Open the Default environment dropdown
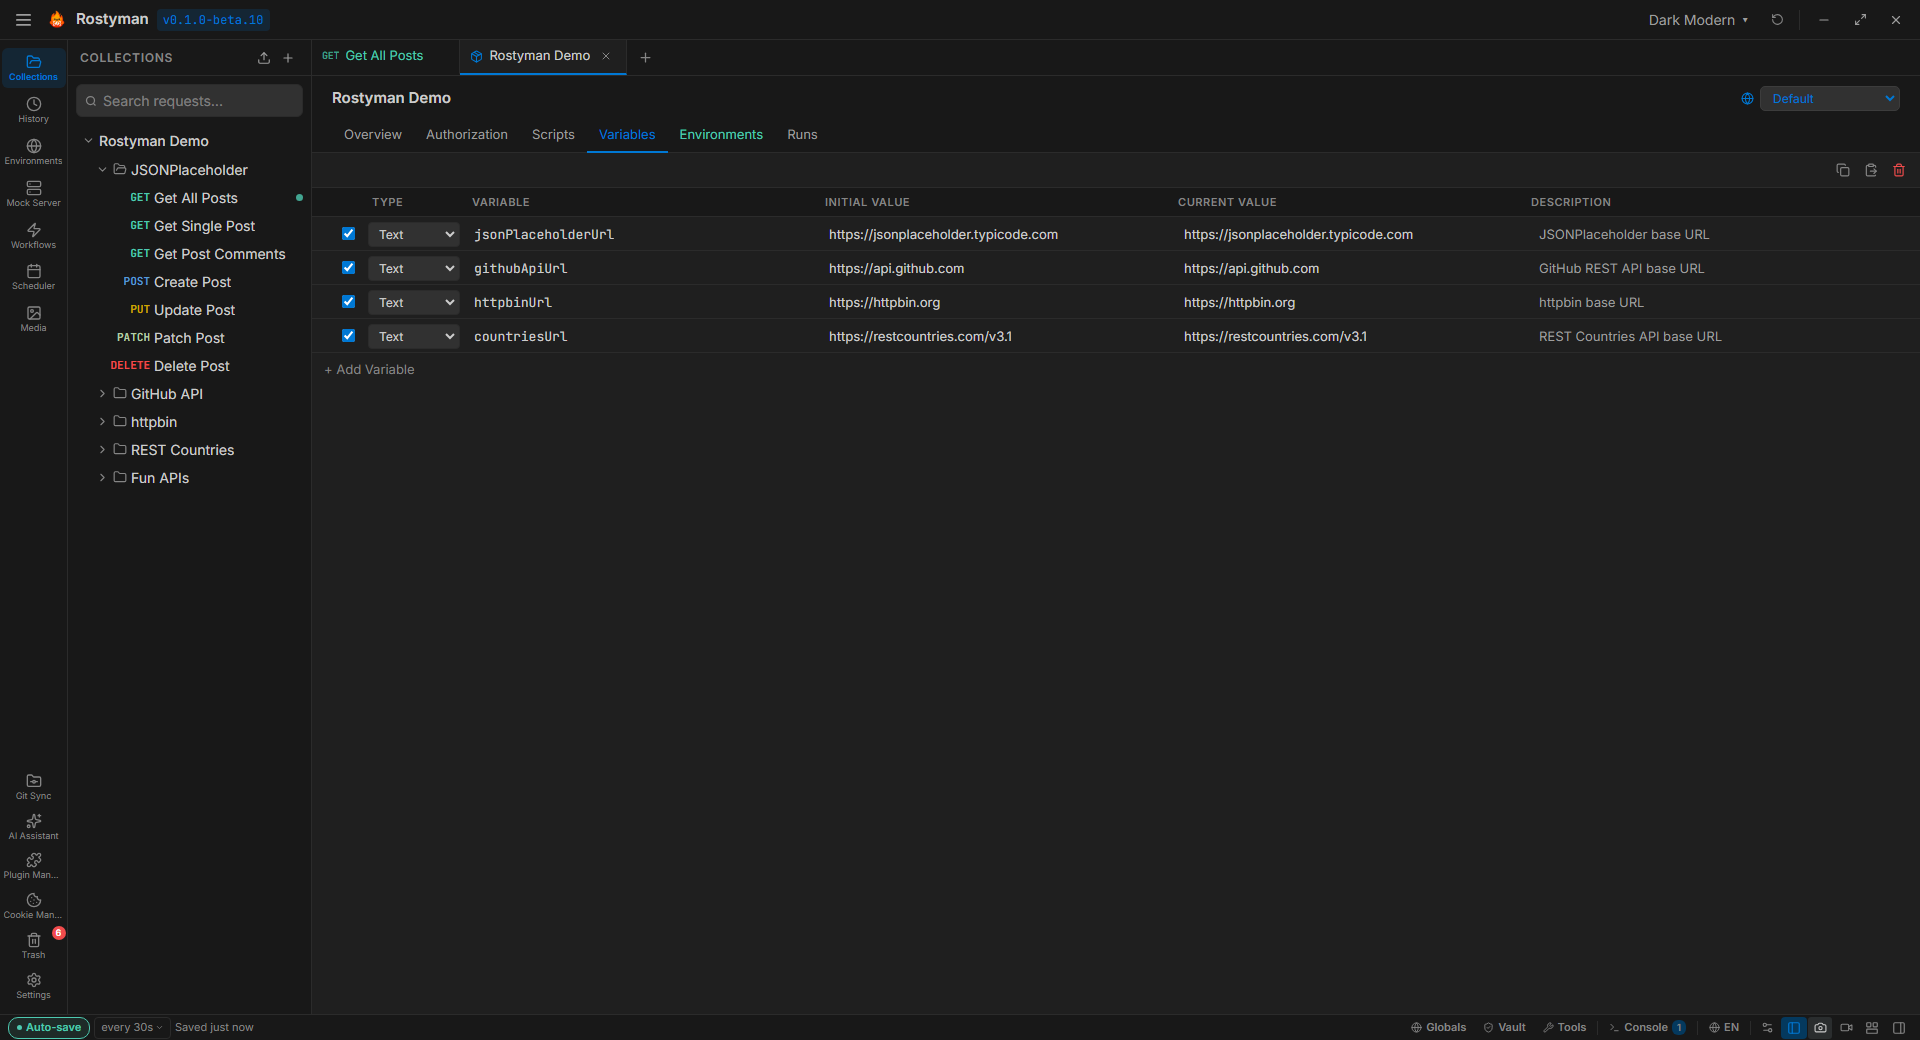Viewport: 1920px width, 1040px height. (x=1828, y=99)
